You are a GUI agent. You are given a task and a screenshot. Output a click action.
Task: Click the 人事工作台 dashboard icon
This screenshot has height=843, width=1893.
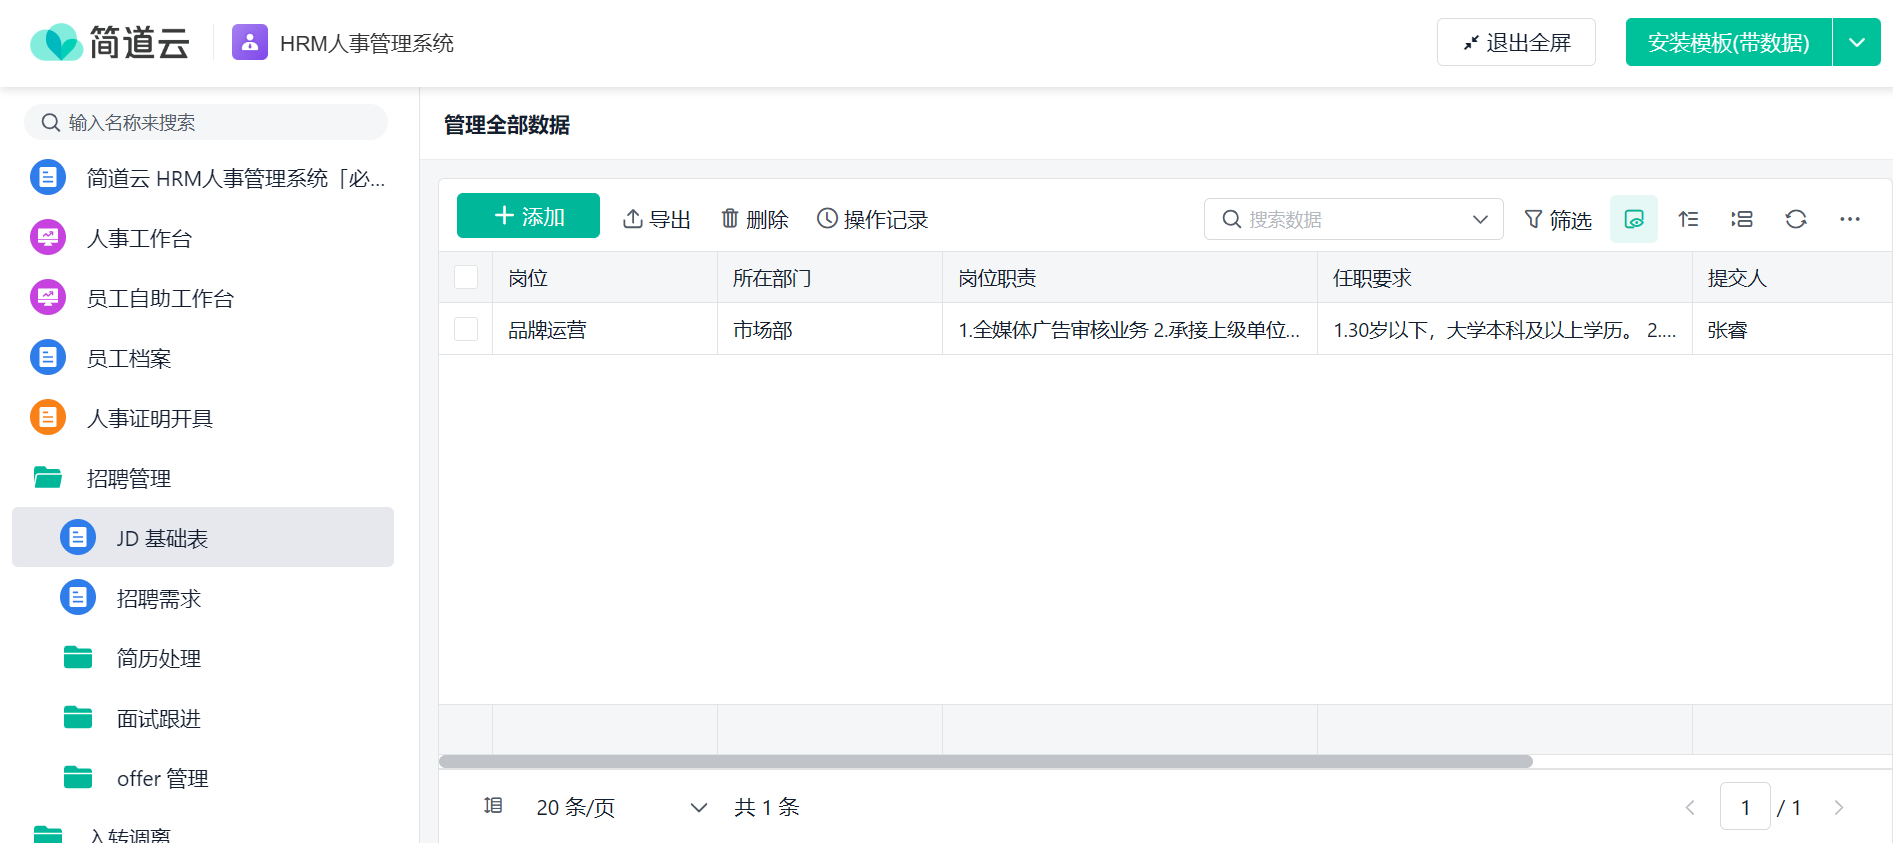[x=48, y=238]
